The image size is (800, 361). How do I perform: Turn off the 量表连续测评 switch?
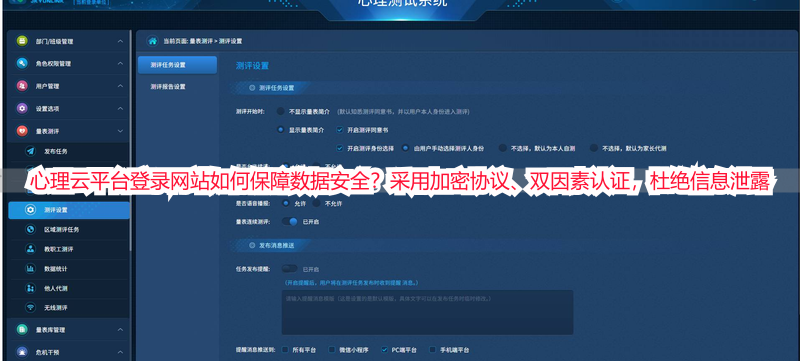pyautogui.click(x=289, y=222)
